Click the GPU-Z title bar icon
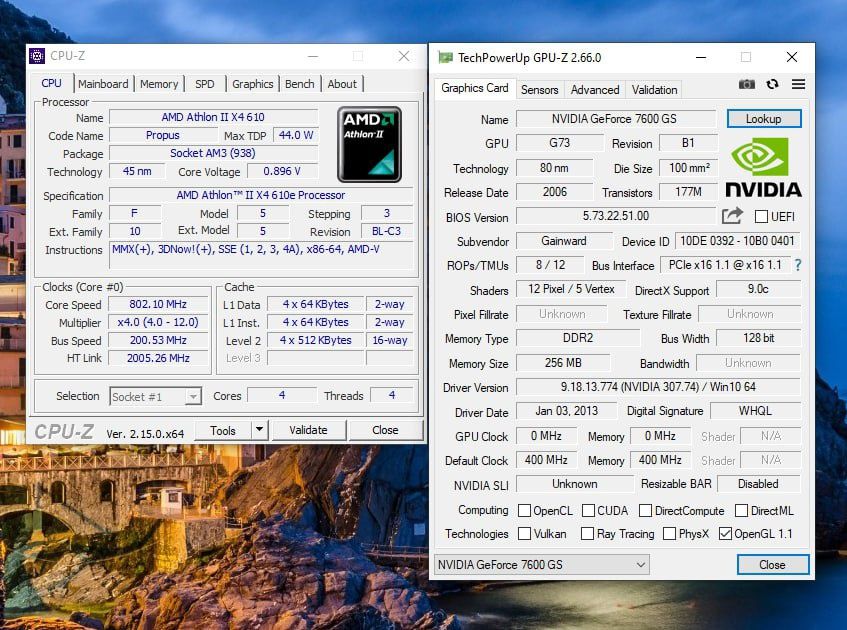 [x=445, y=57]
